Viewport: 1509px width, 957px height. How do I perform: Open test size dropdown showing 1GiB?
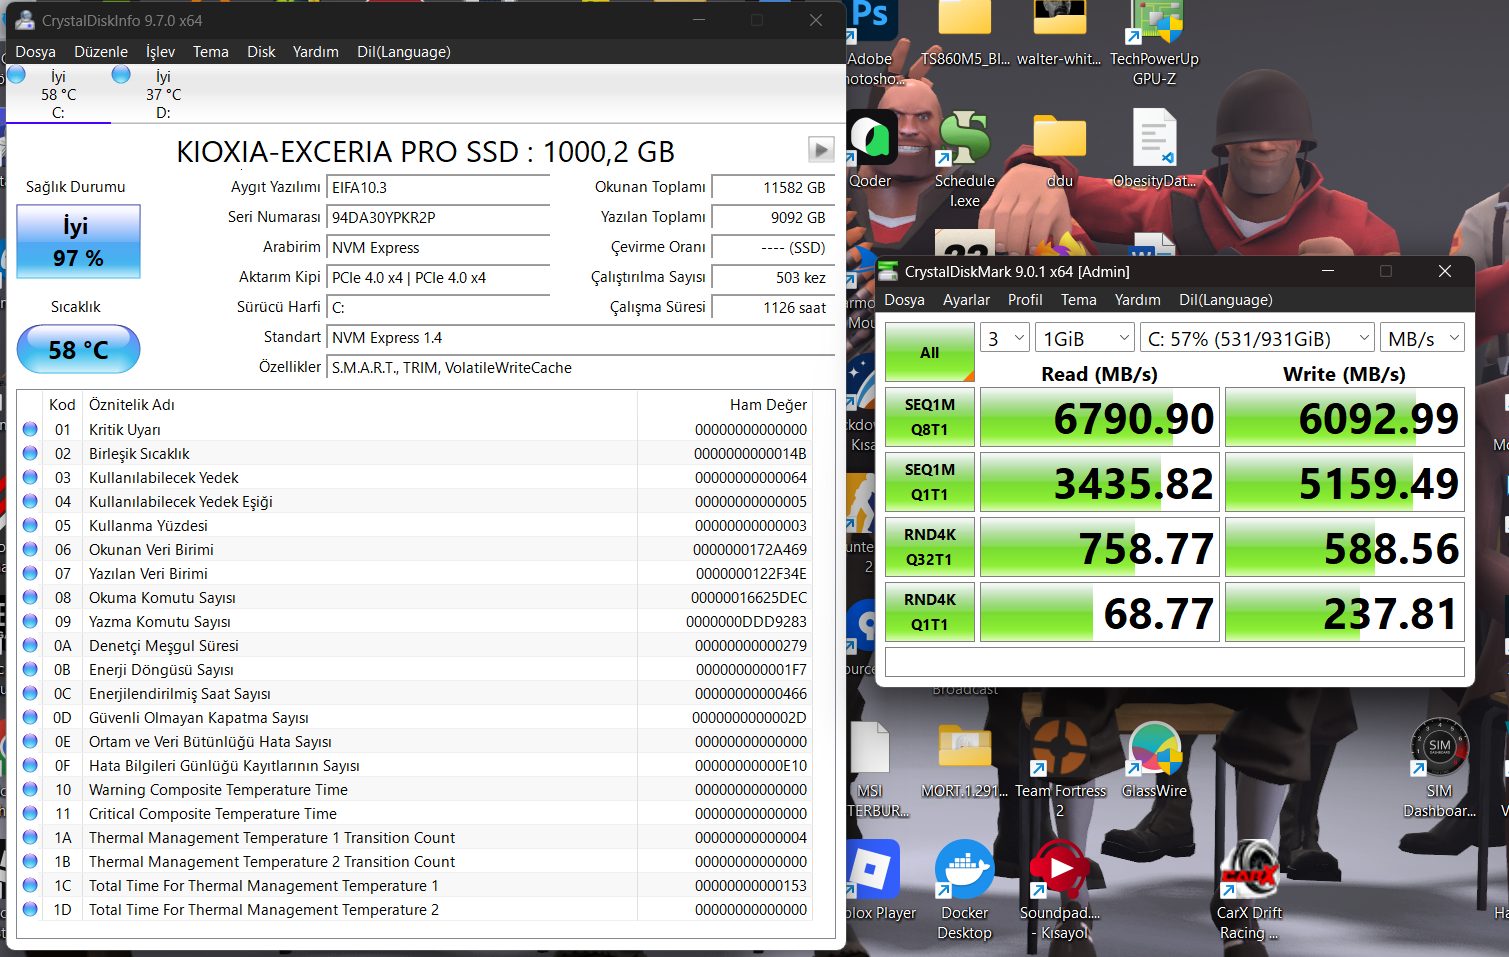[1084, 338]
